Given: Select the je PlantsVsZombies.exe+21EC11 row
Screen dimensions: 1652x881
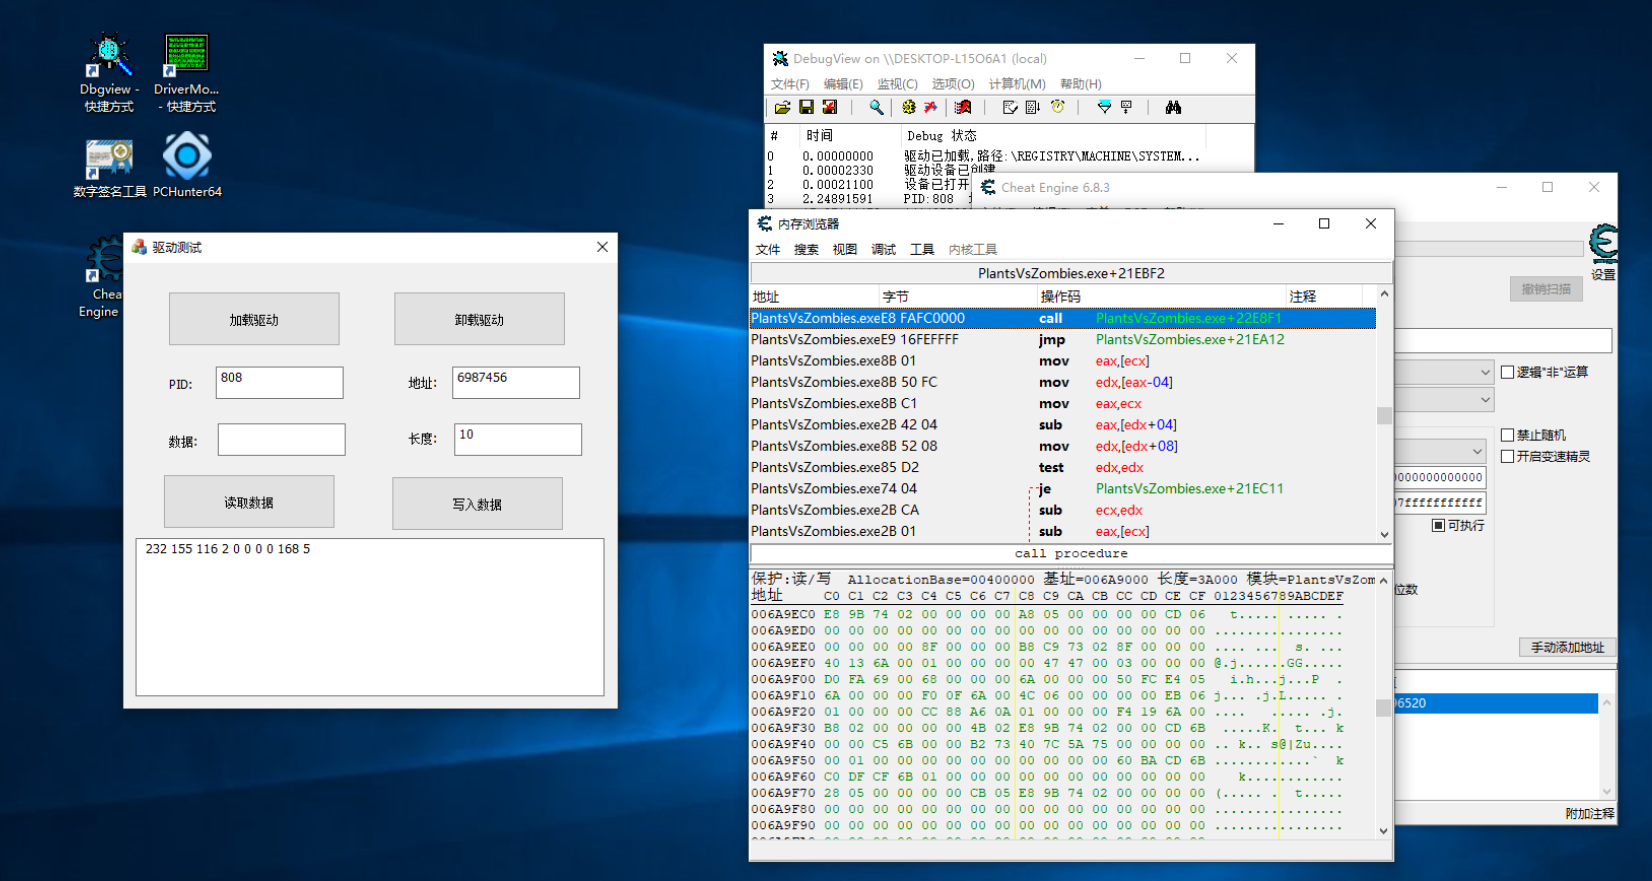Looking at the screenshot, I should point(1063,489).
